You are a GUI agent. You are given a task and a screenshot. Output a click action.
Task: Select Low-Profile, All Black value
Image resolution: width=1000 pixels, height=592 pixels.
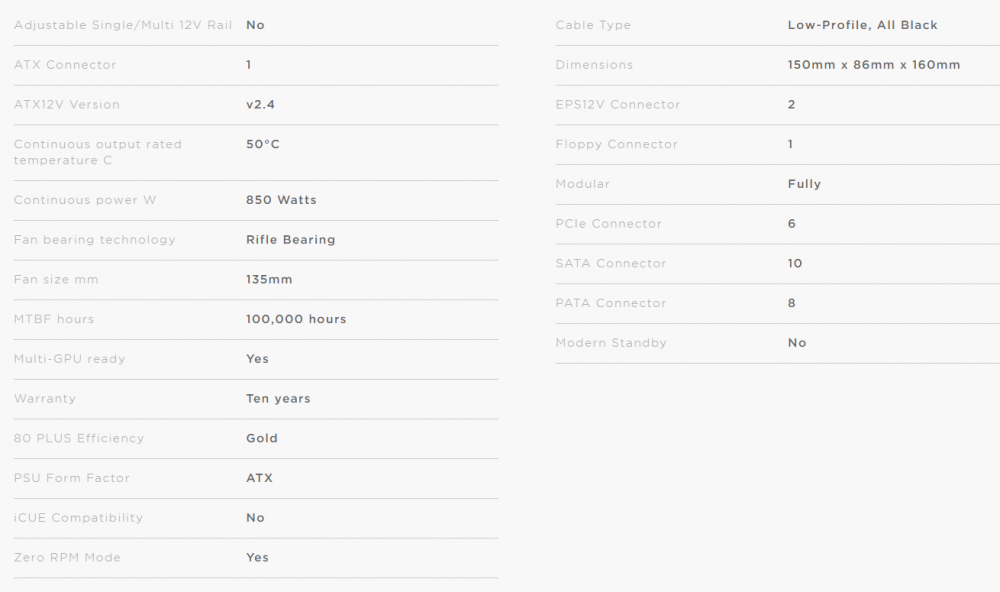click(863, 26)
